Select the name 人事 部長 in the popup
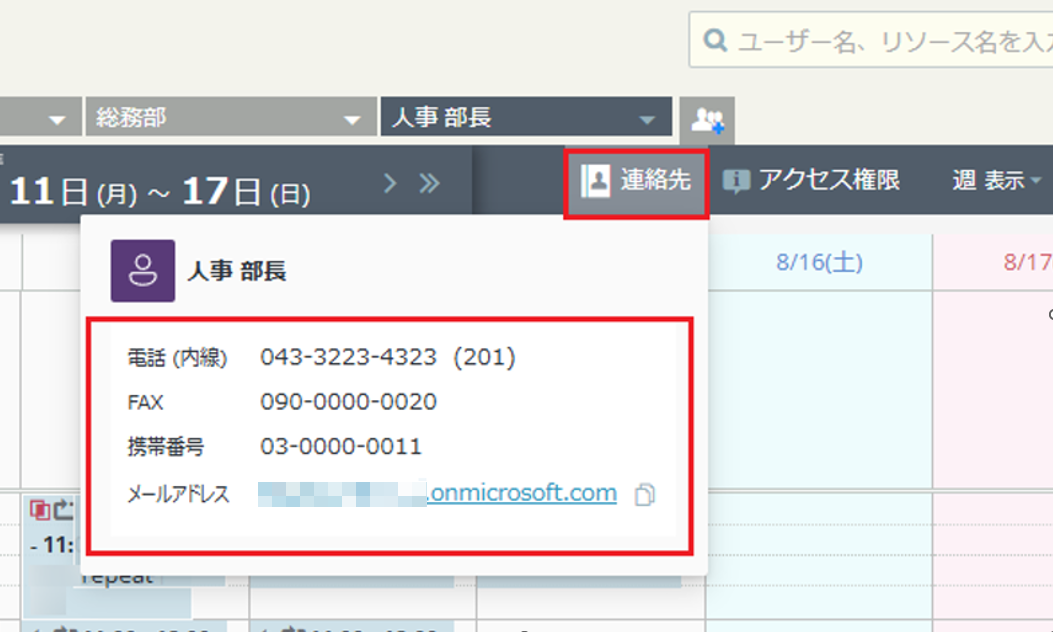This screenshot has height=632, width=1053. point(237,271)
